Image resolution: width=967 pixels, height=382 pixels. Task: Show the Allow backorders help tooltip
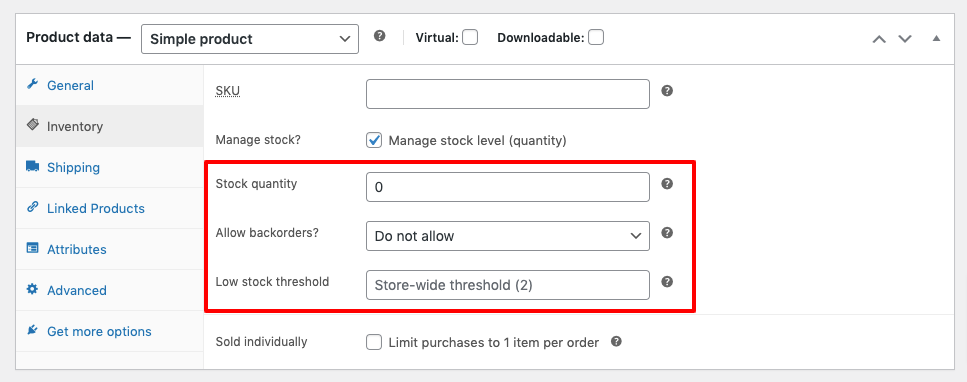667,233
